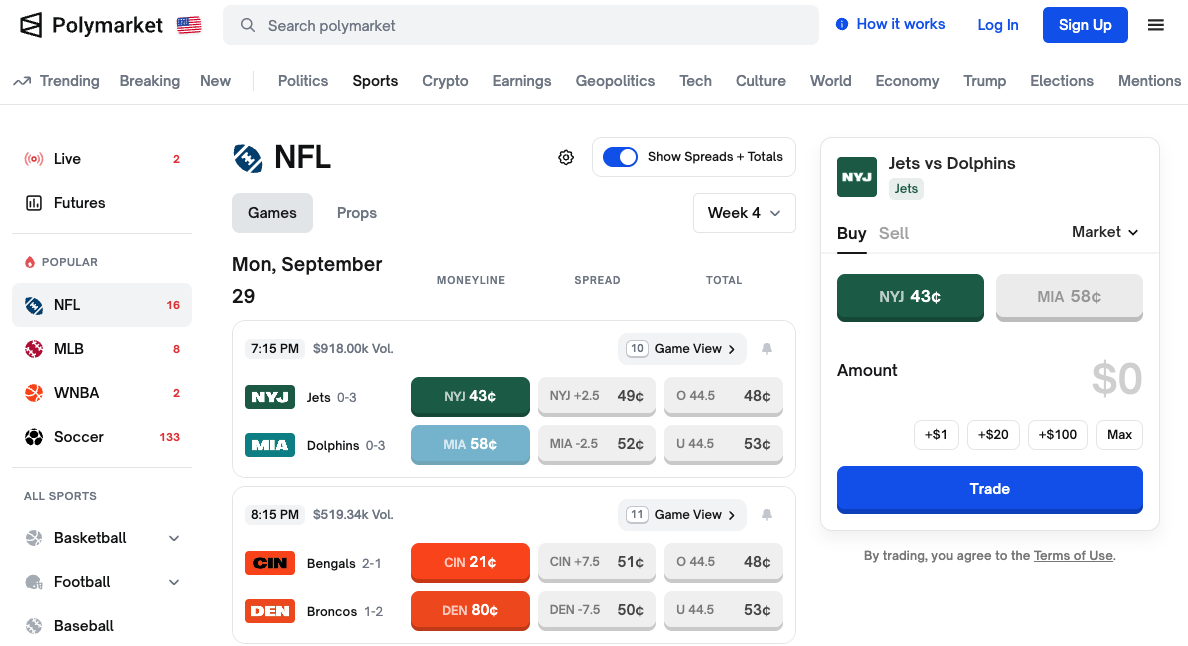Screen dimensions: 1188x646
Task: Pick CIN 21¢ moneyline
Action: 470,562
